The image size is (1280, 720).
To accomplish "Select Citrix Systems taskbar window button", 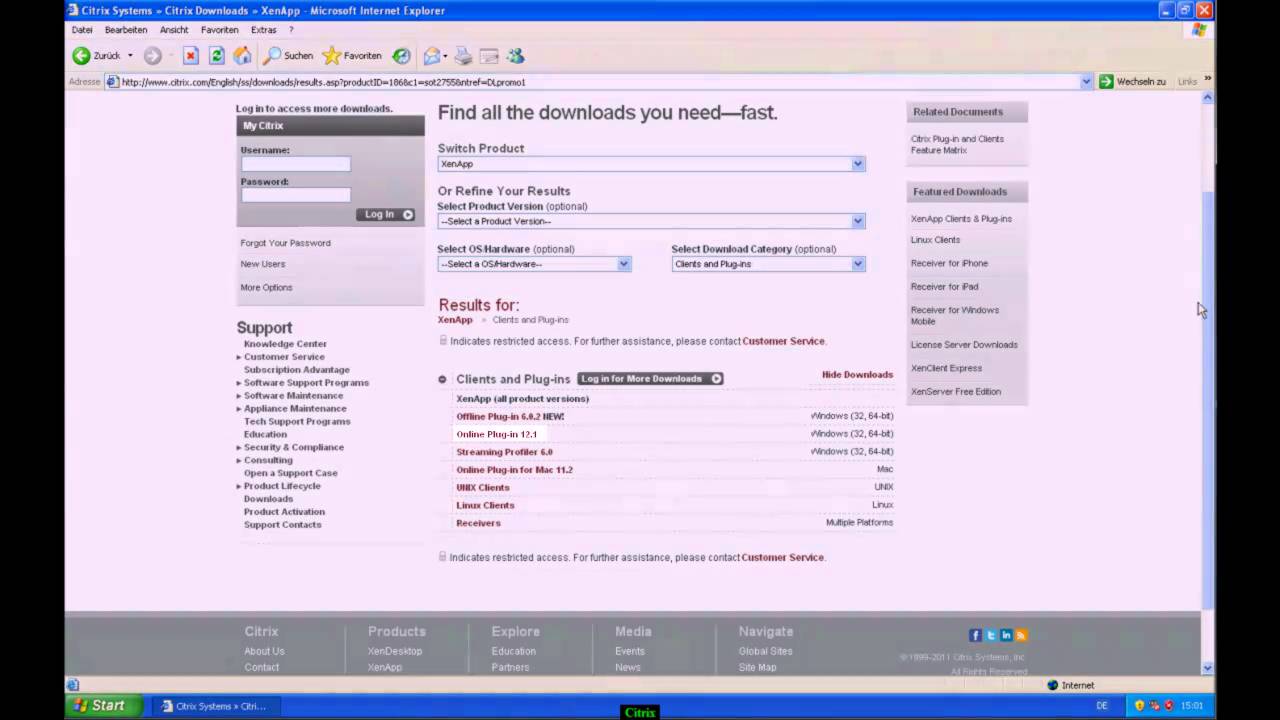I will [214, 706].
